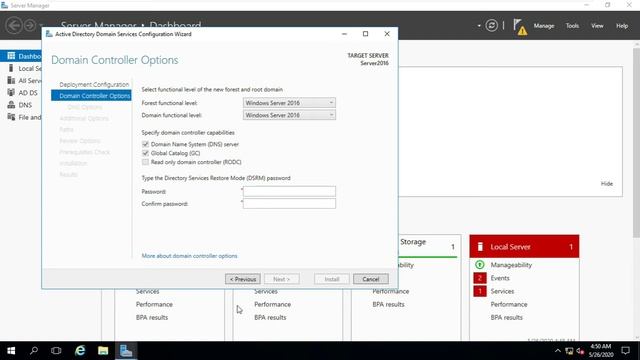Open Task View on the taskbar
Screen dimensions: 640x360
[x=56, y=351]
